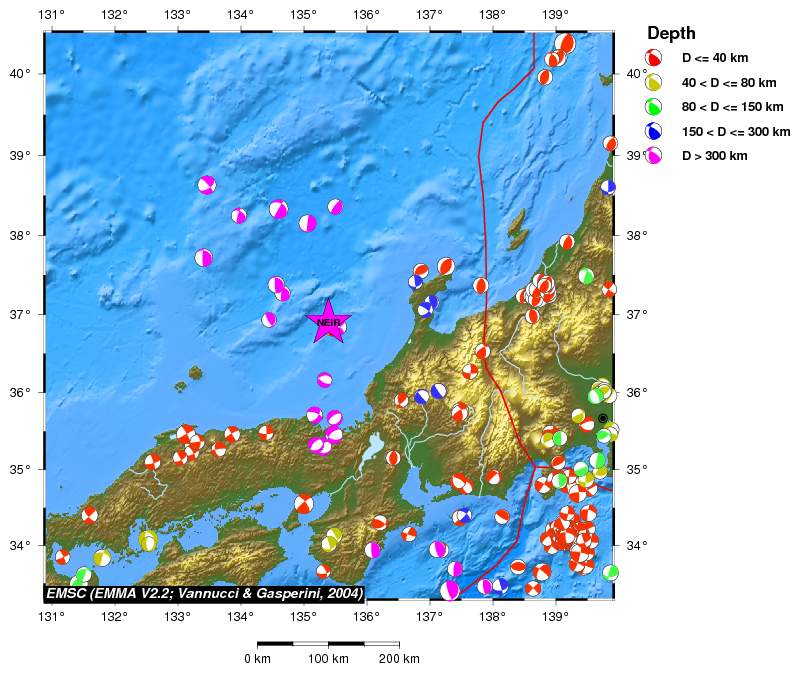Click the green beachball near 139.5°, 37.5°
This screenshot has height=673, width=800.
586,276
